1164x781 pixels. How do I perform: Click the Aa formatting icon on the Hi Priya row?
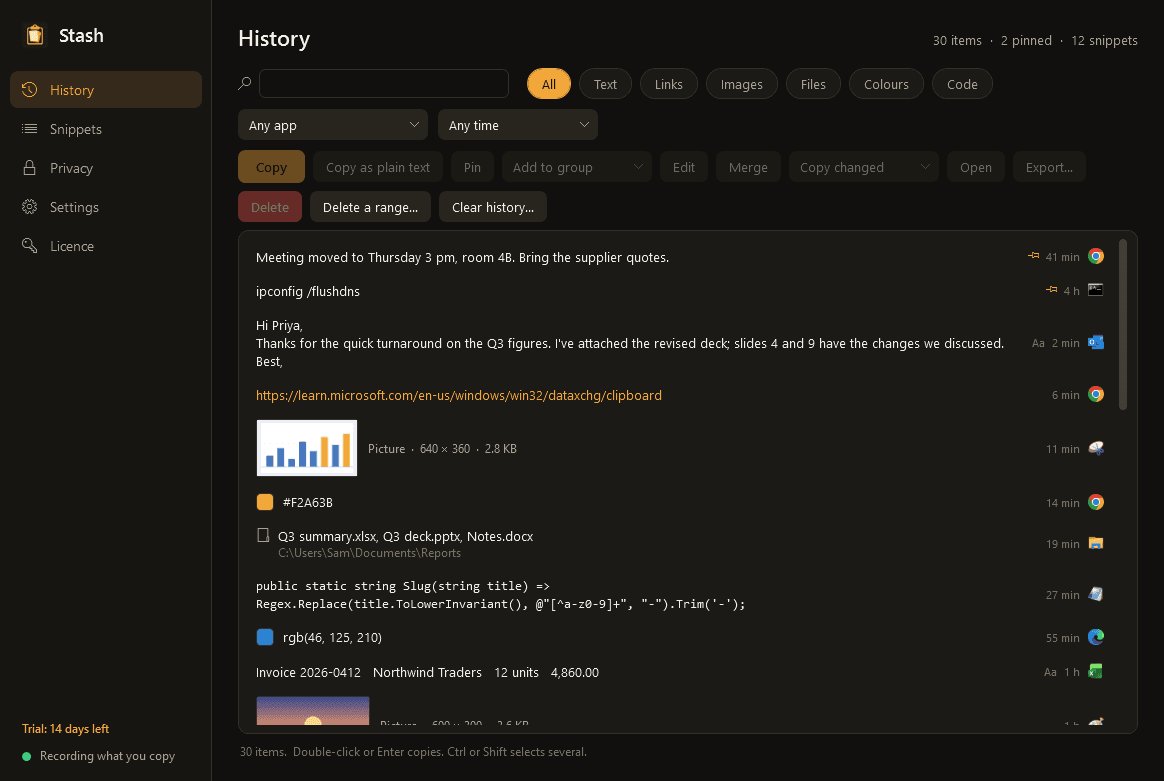(1038, 343)
